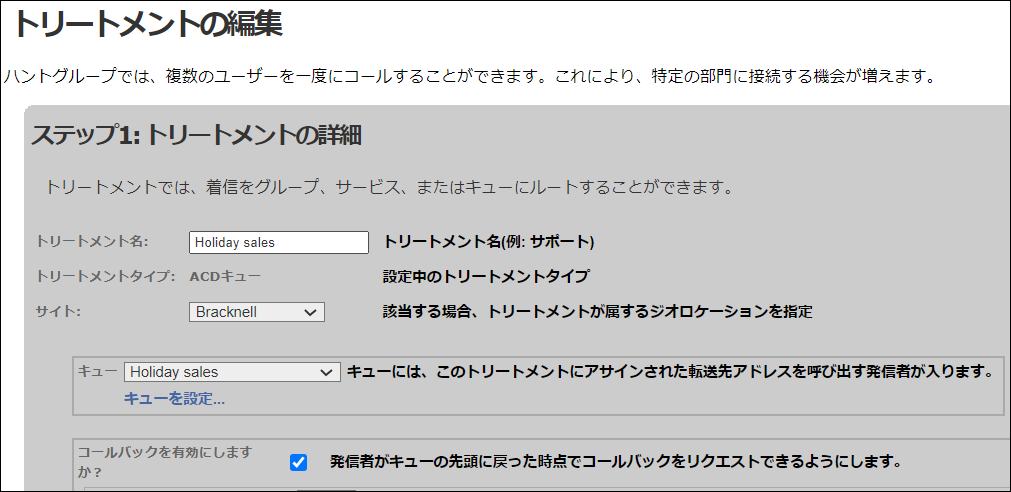Uncheck the コールバックを有効にしますか checkbox
Viewport: 1011px width, 492px height.
[x=299, y=462]
